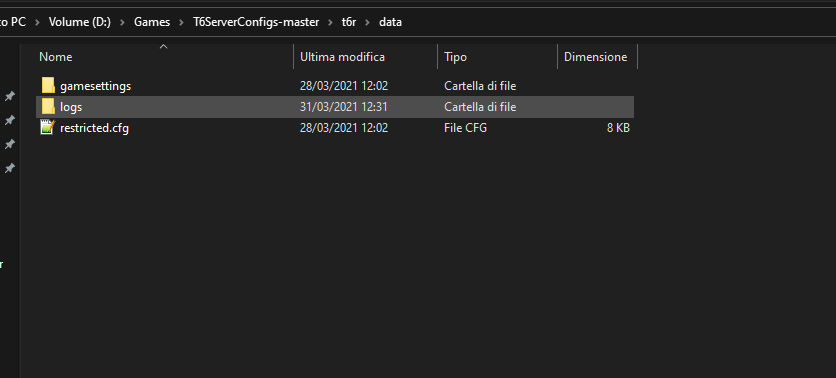This screenshot has width=836, height=378.
Task: Expand the chevron between t6r and data
Action: (x=367, y=22)
